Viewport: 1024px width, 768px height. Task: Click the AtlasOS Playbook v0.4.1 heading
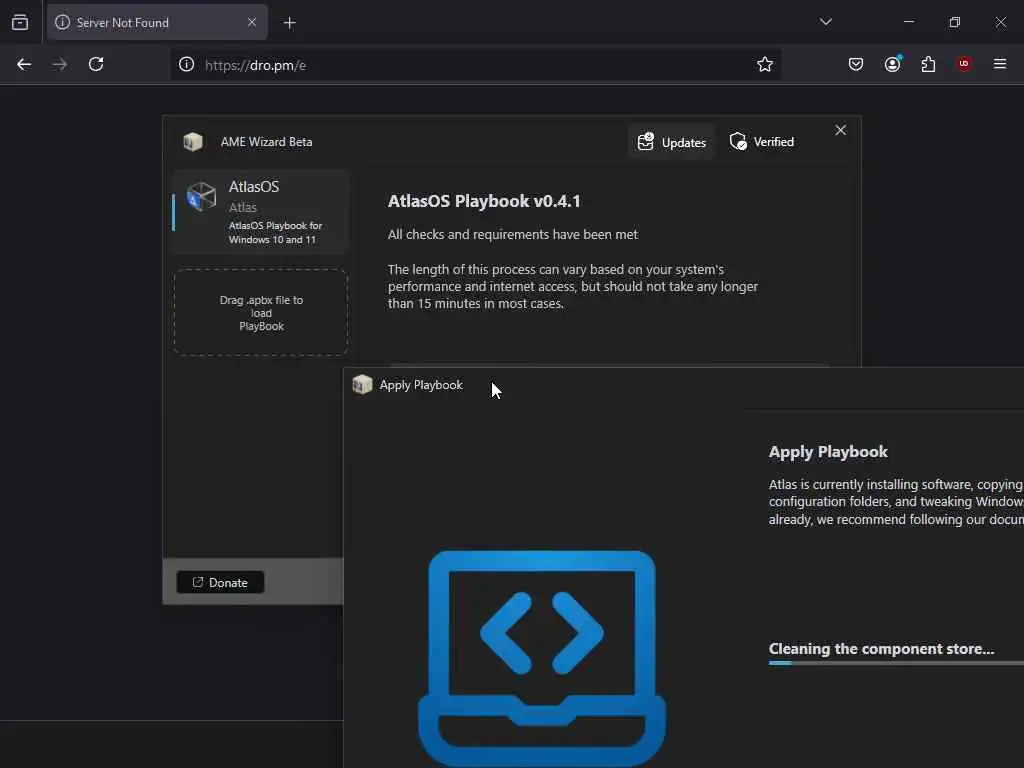pyautogui.click(x=484, y=201)
